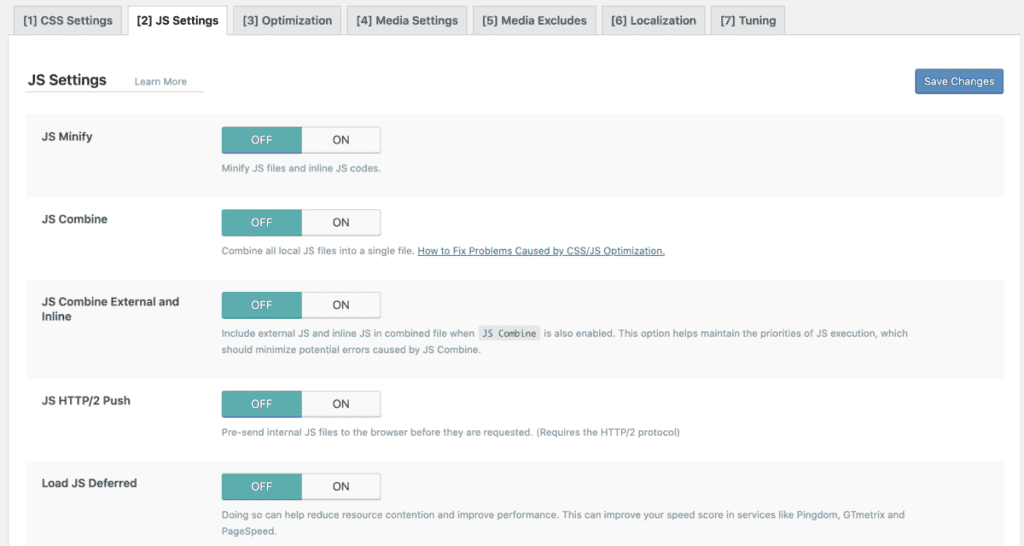Open the Learn More link
Viewport: 1024px width, 546px height.
tap(161, 82)
